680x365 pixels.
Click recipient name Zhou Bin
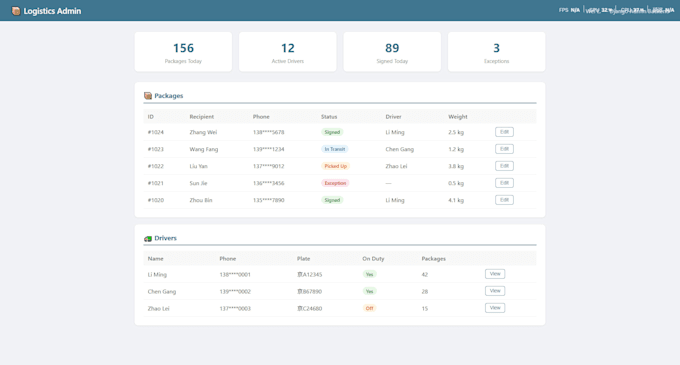pyautogui.click(x=201, y=200)
